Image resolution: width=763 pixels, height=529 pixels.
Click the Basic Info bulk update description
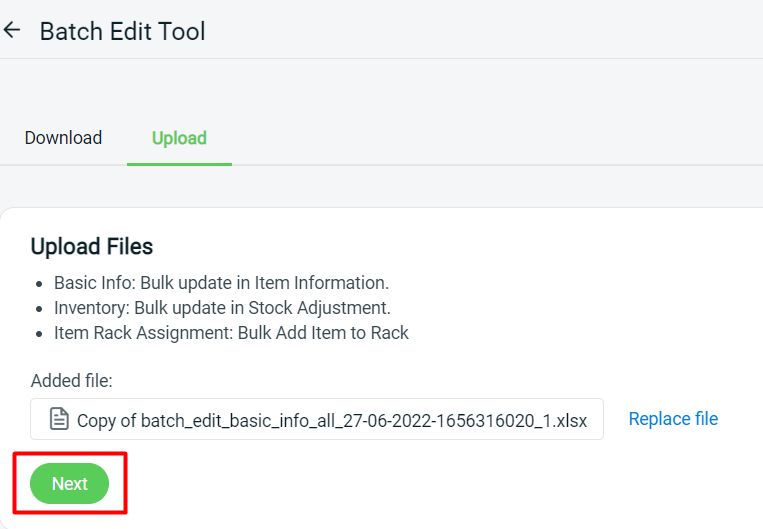click(x=221, y=282)
